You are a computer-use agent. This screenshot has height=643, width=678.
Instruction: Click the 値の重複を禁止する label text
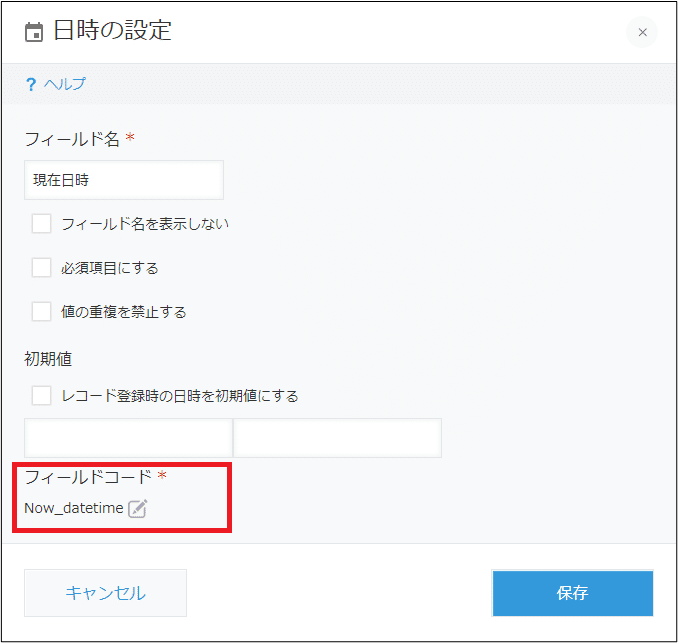click(124, 312)
